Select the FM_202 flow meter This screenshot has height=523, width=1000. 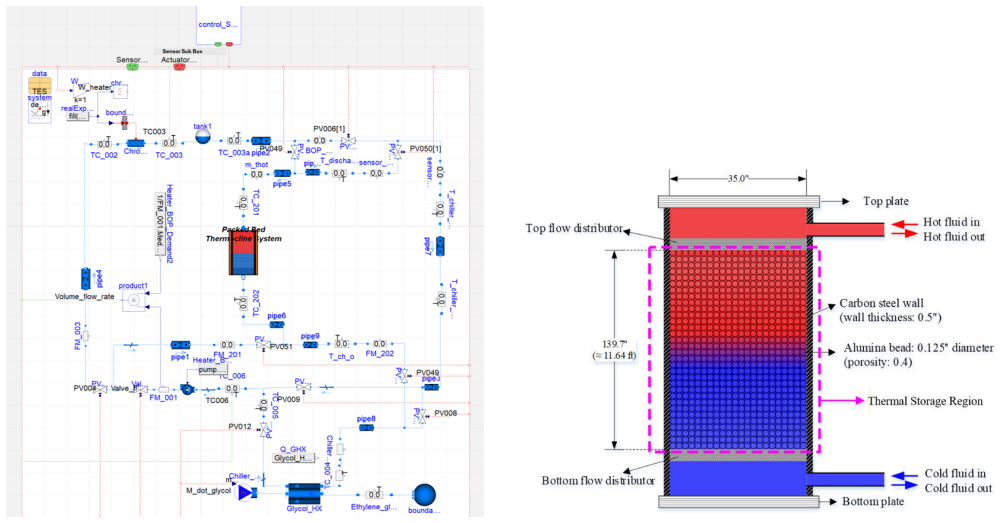pyautogui.click(x=379, y=344)
